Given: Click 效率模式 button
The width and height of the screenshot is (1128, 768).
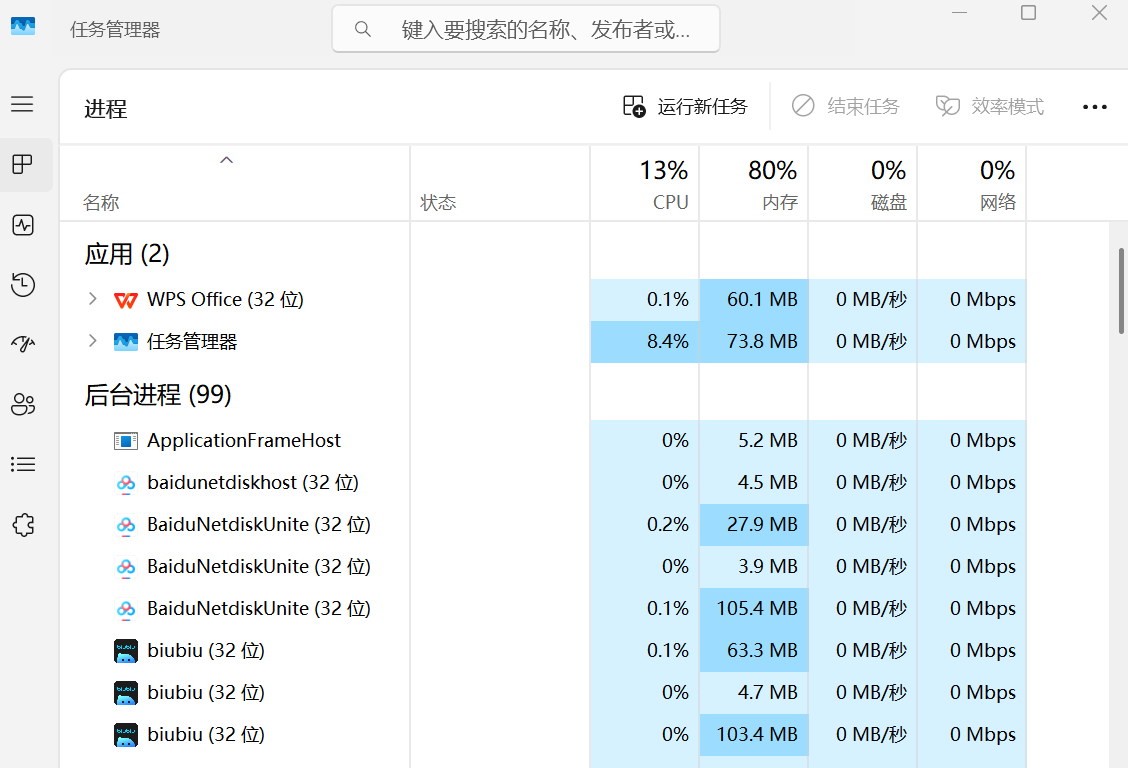Looking at the screenshot, I should point(989,106).
